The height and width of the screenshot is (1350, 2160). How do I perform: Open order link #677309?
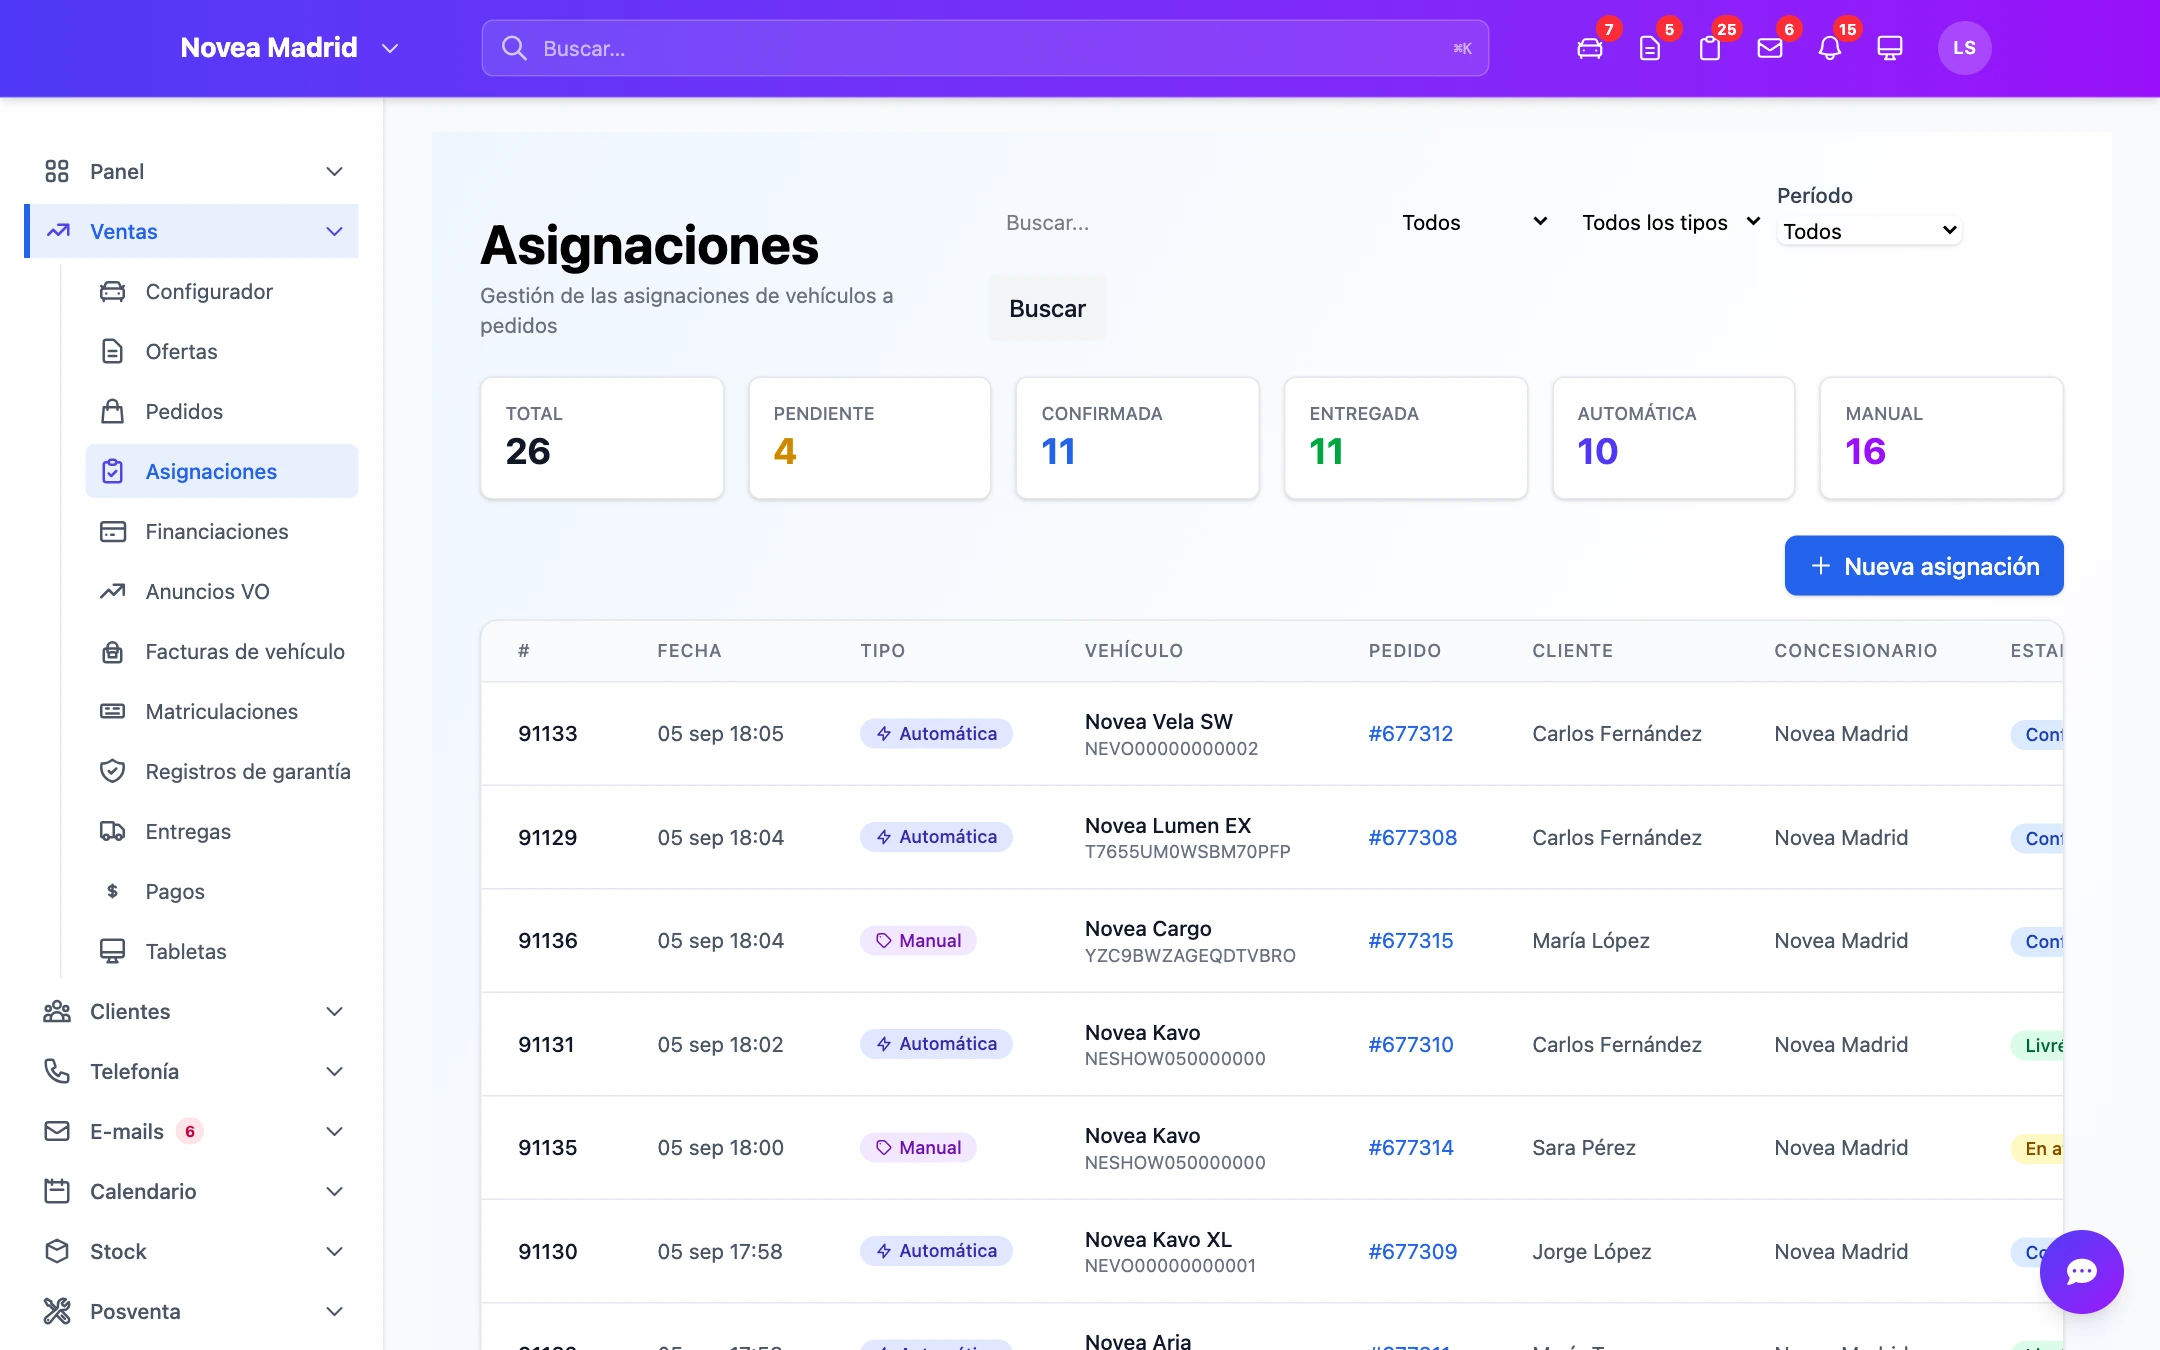pos(1412,1251)
